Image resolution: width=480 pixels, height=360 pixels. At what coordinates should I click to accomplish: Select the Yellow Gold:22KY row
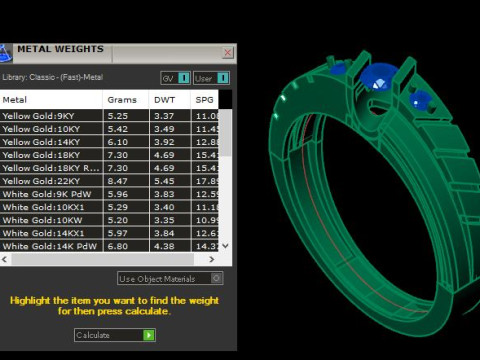(109, 181)
